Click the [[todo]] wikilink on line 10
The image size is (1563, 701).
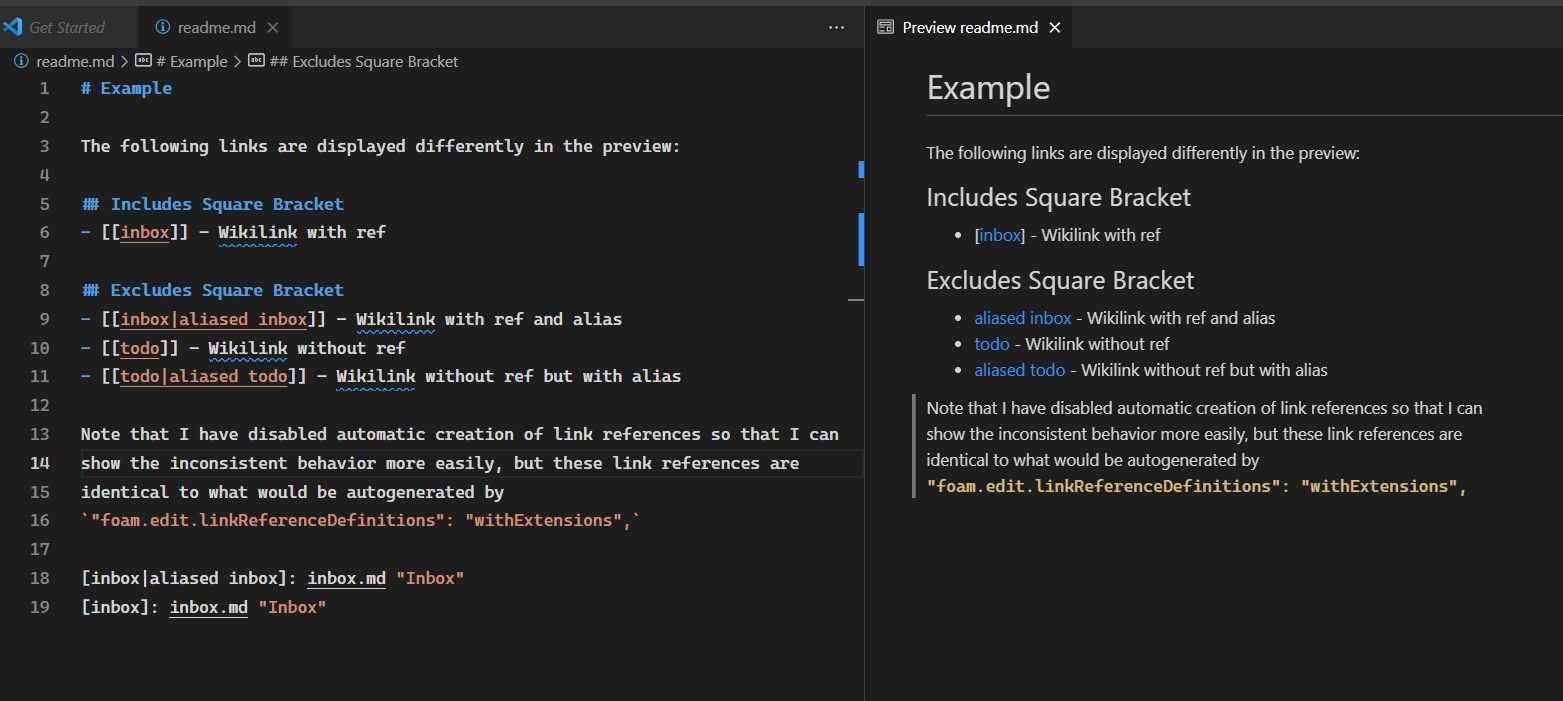click(140, 349)
